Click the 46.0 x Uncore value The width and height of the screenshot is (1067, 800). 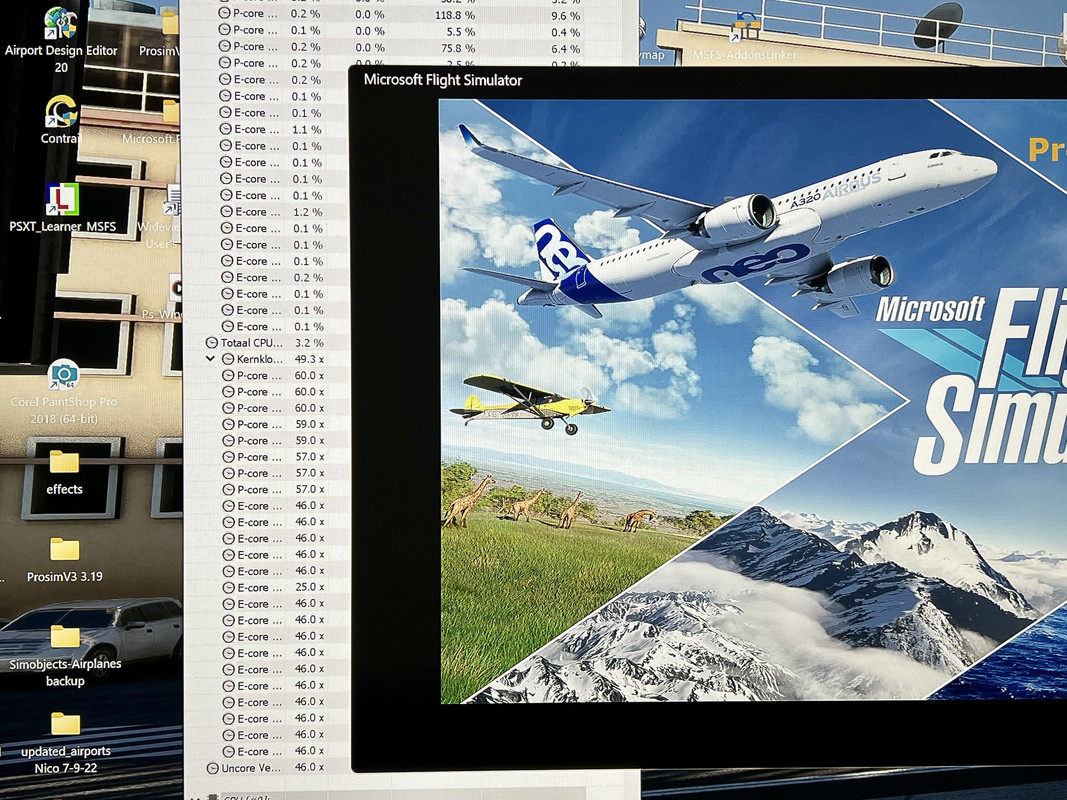click(310, 767)
